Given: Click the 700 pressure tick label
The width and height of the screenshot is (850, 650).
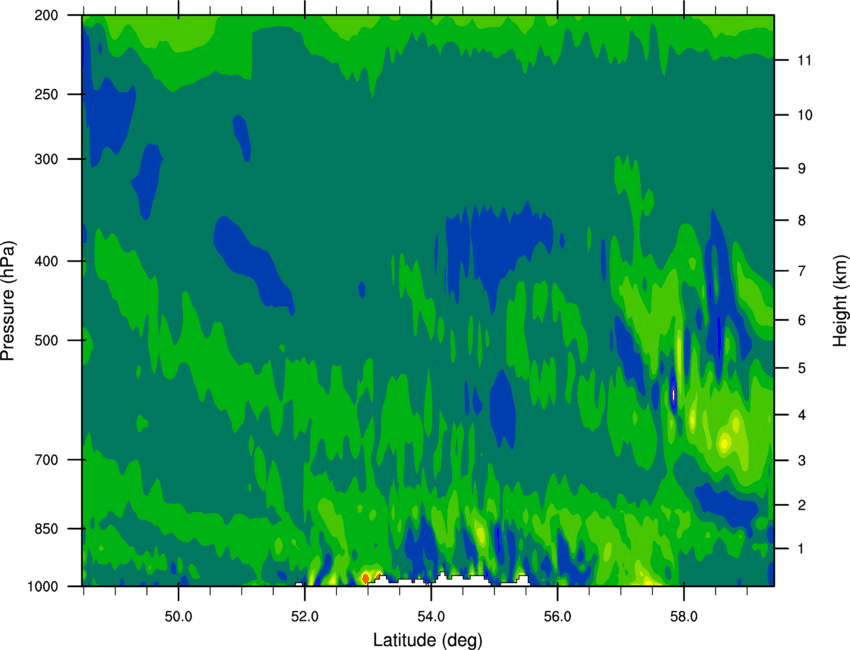Looking at the screenshot, I should [x=46, y=460].
